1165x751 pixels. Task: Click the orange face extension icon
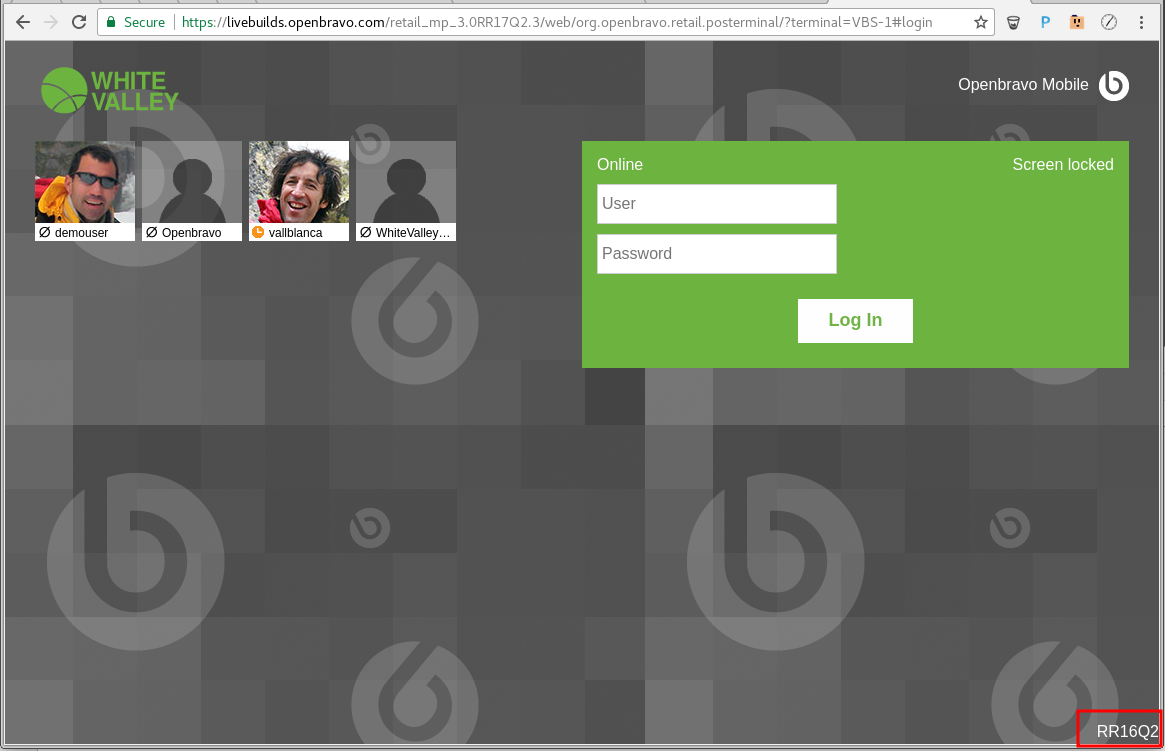click(1077, 22)
